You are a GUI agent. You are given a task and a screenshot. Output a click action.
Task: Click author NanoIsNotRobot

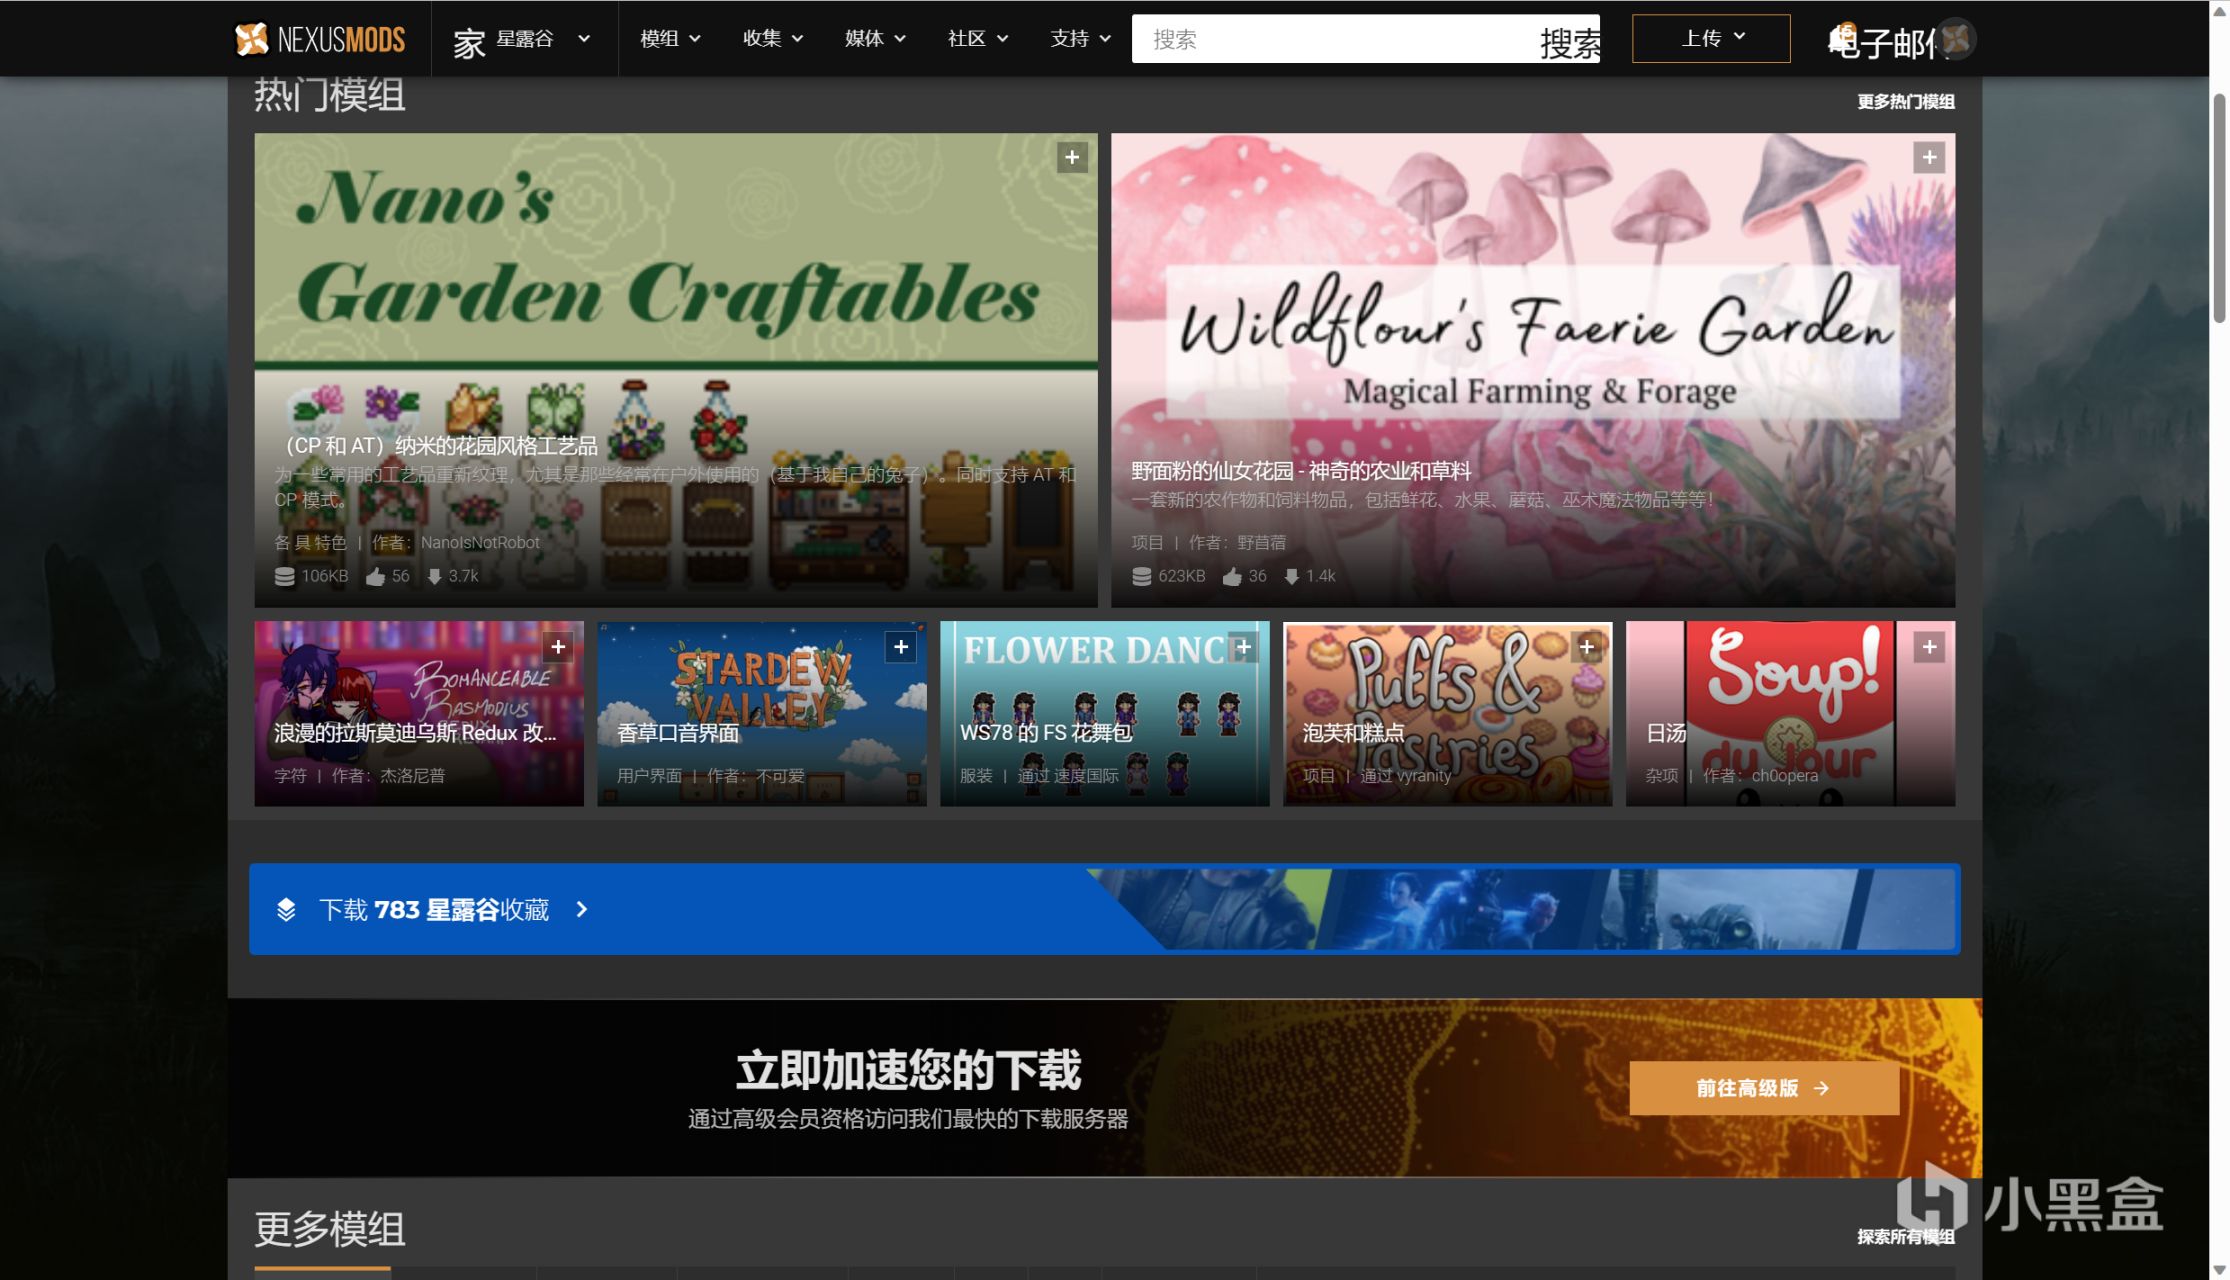pos(480,542)
